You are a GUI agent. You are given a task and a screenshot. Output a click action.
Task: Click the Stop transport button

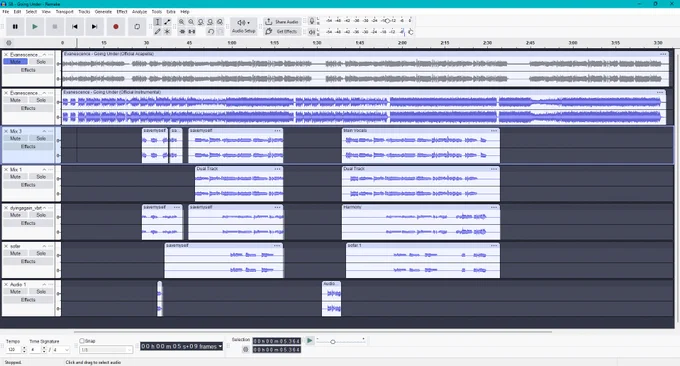pos(55,27)
